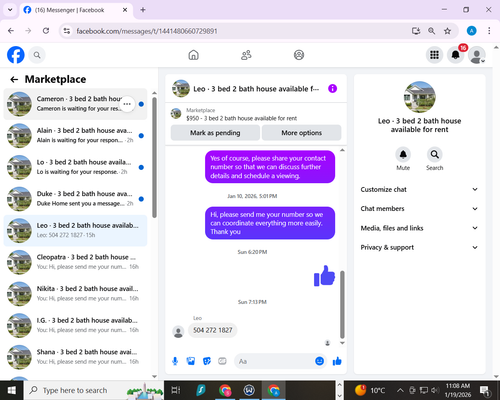500x400 pixels.
Task: Open Chrome three-dot menu
Action: tap(489, 31)
